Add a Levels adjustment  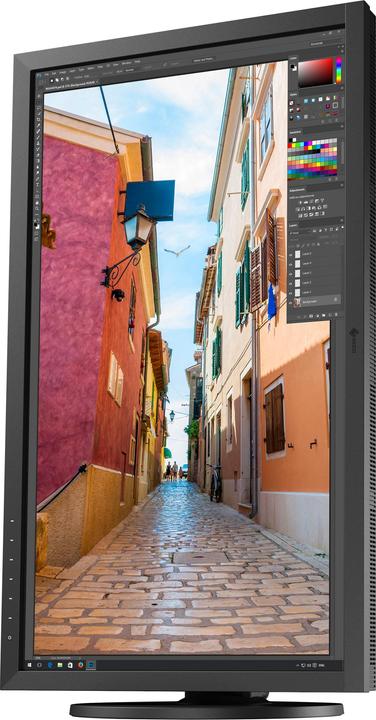[x=306, y=202]
